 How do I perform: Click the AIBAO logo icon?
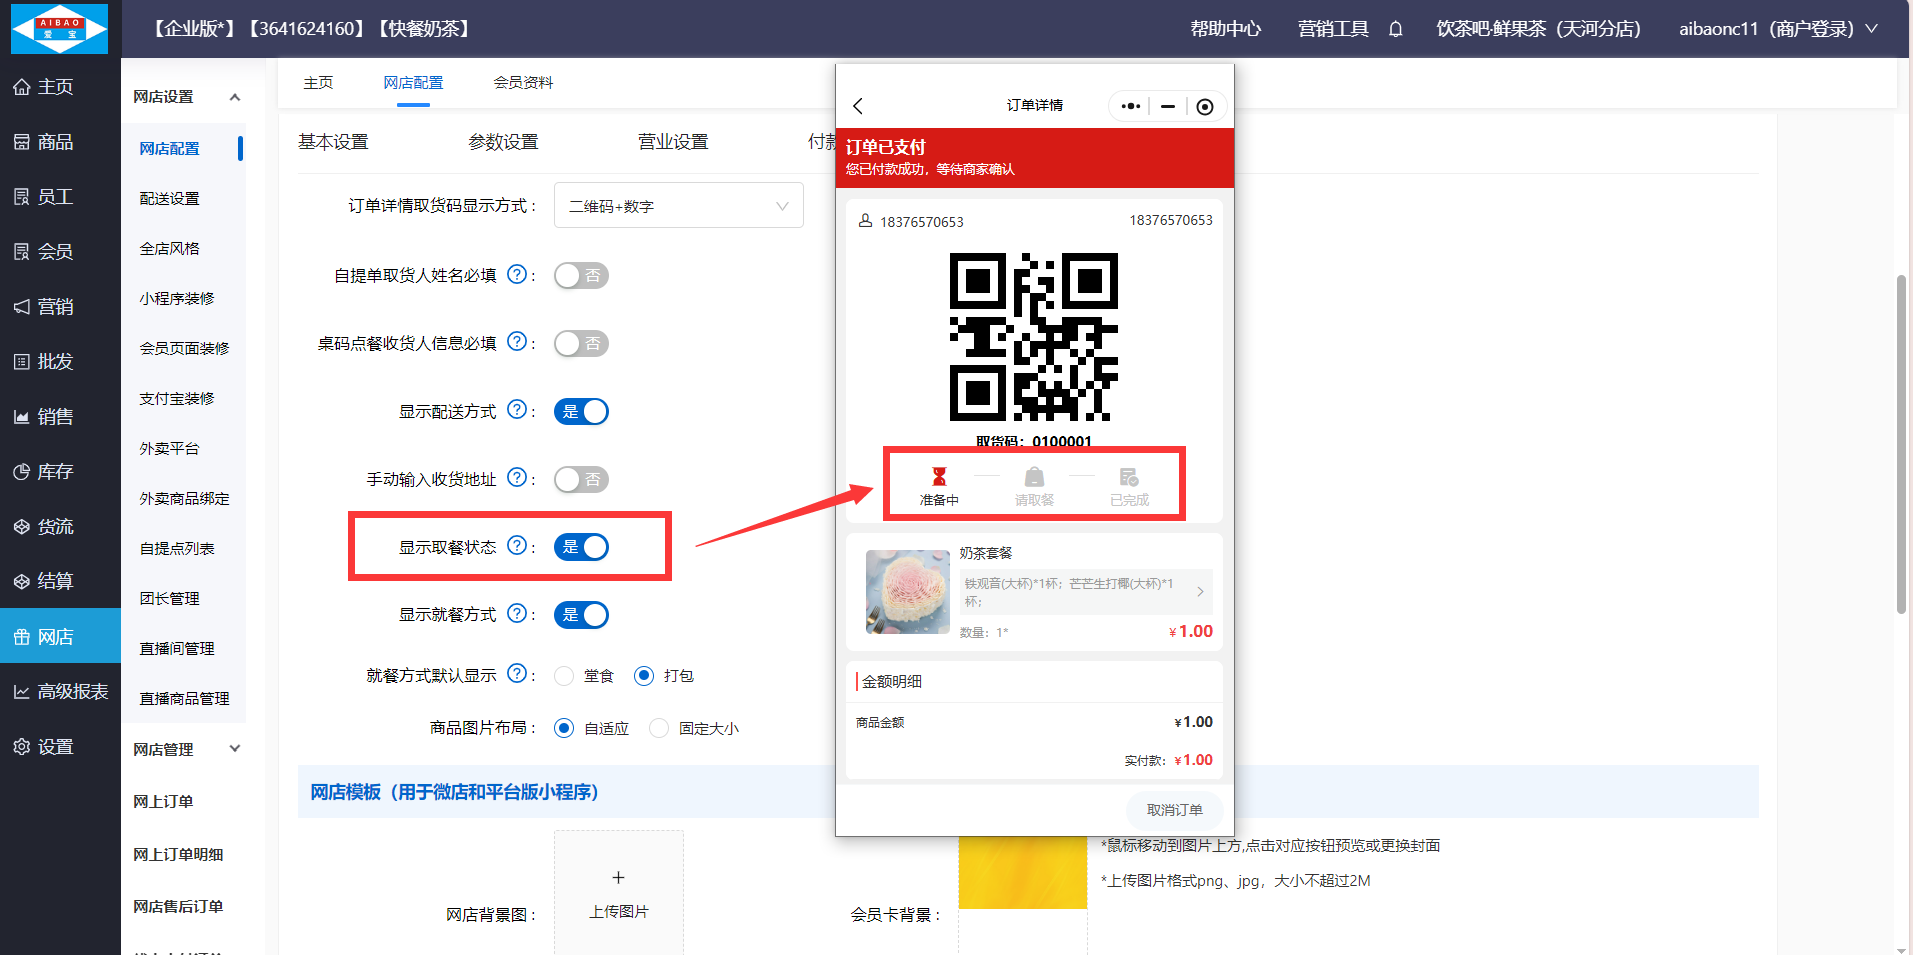[x=60, y=28]
